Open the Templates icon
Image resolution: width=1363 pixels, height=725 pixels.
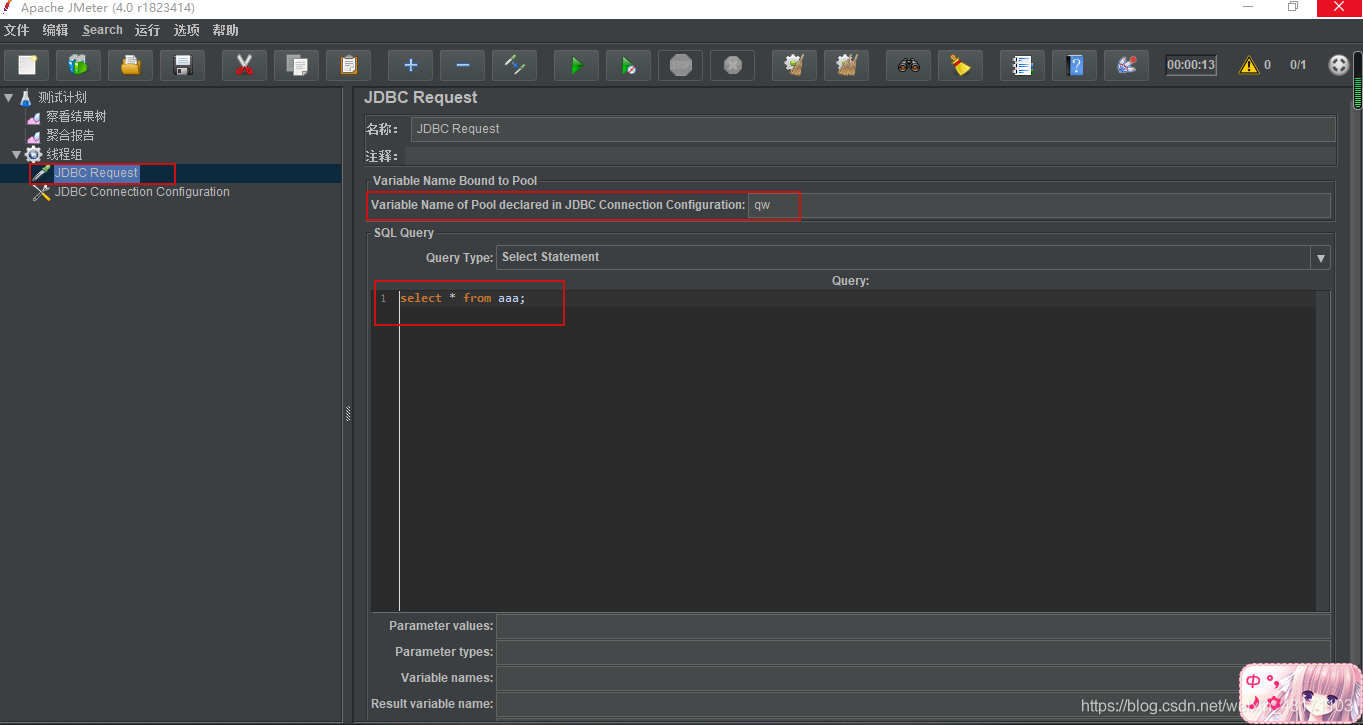(78, 65)
